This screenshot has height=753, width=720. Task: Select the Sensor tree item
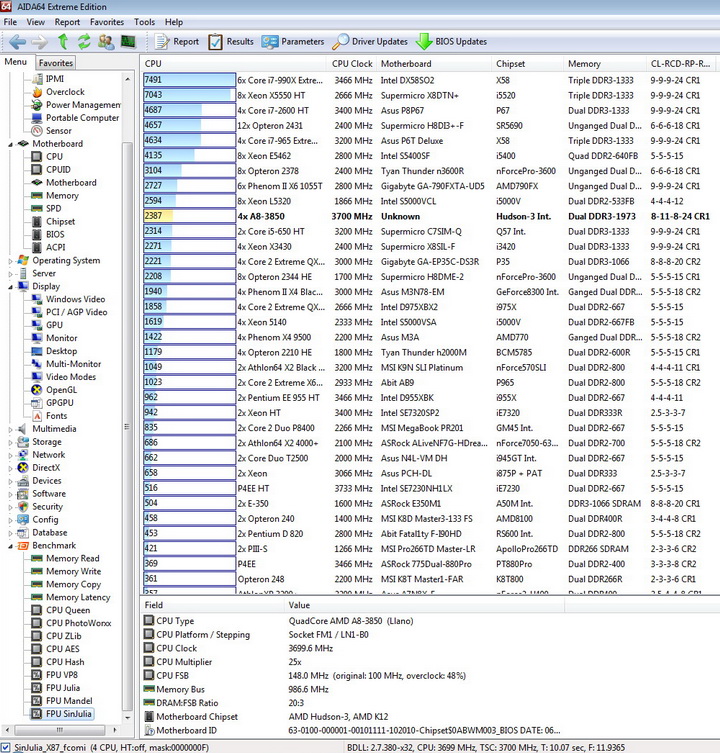pyautogui.click(x=59, y=131)
